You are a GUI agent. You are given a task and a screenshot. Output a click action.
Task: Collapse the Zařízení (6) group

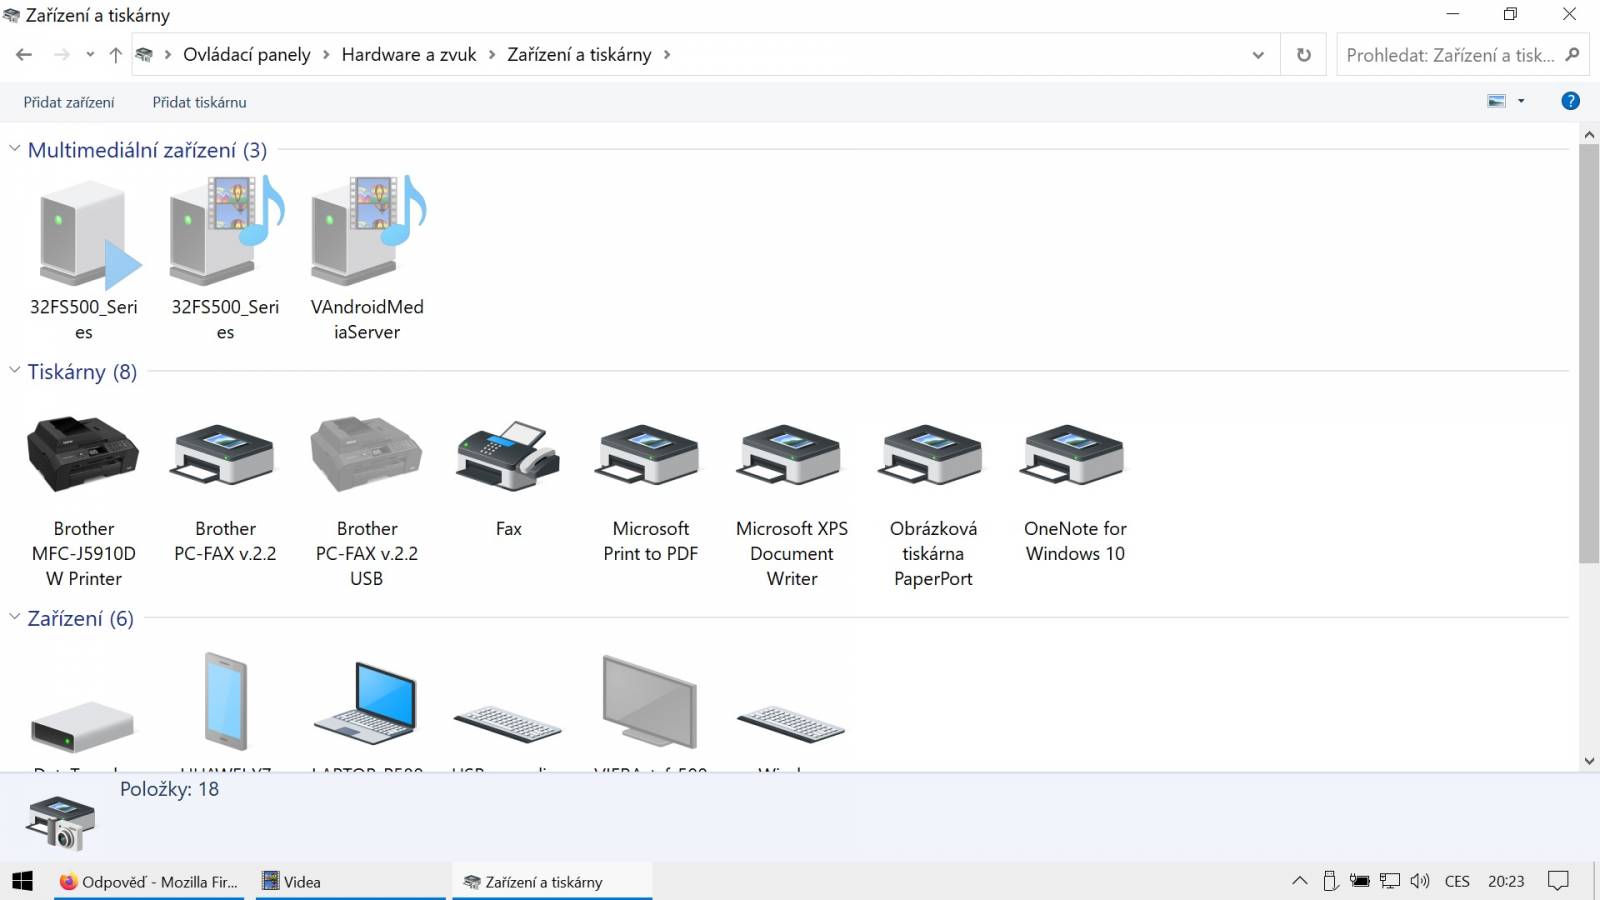tap(15, 617)
